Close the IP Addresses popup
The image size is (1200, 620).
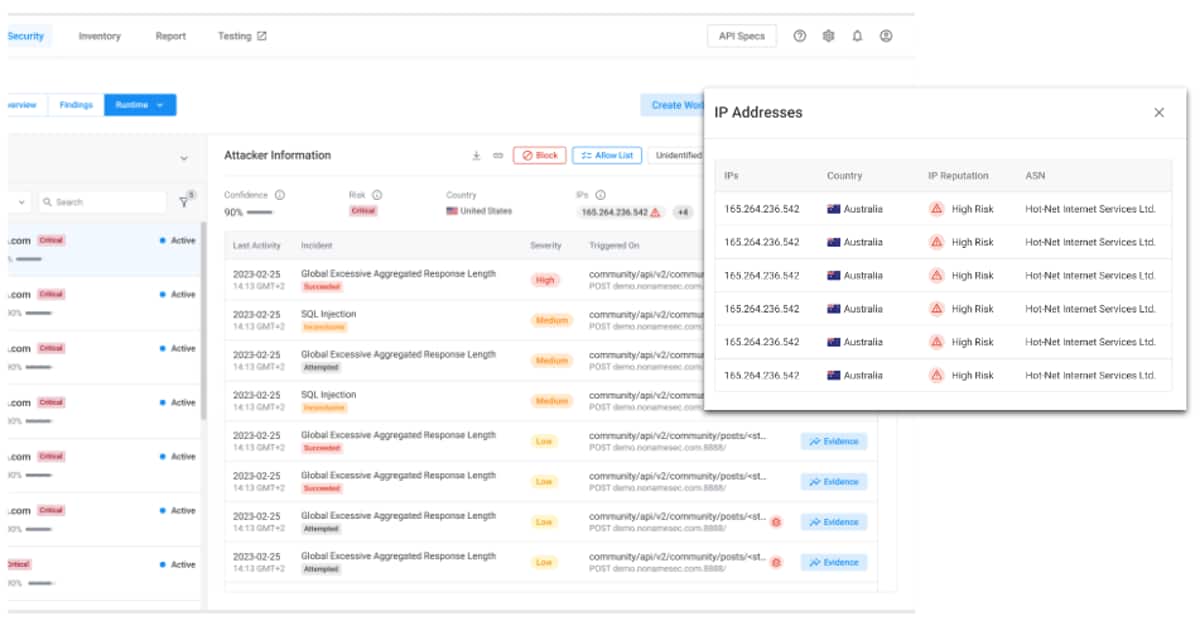(x=1159, y=113)
